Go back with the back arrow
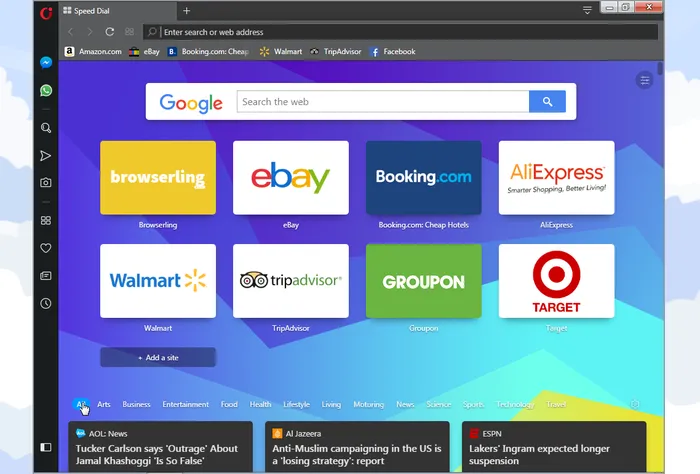Screen dimensions: 700x474 click(71, 32)
